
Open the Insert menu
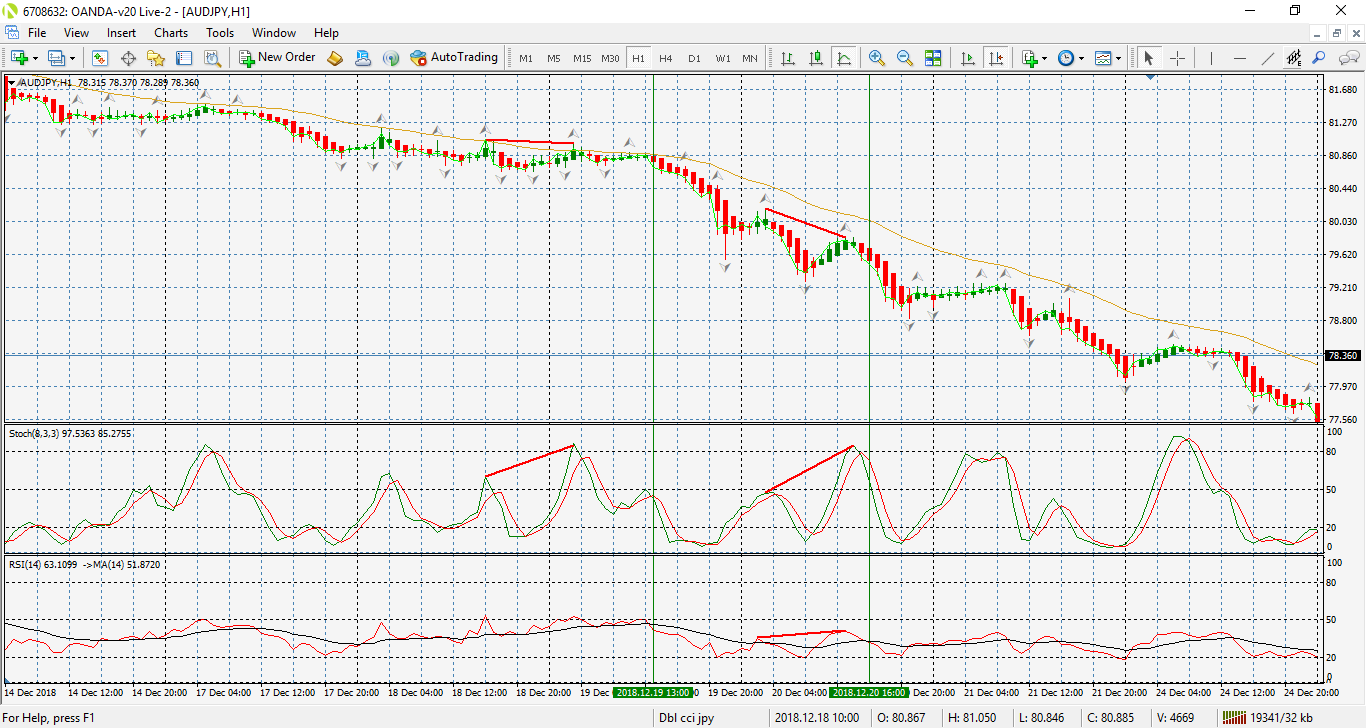coord(122,33)
